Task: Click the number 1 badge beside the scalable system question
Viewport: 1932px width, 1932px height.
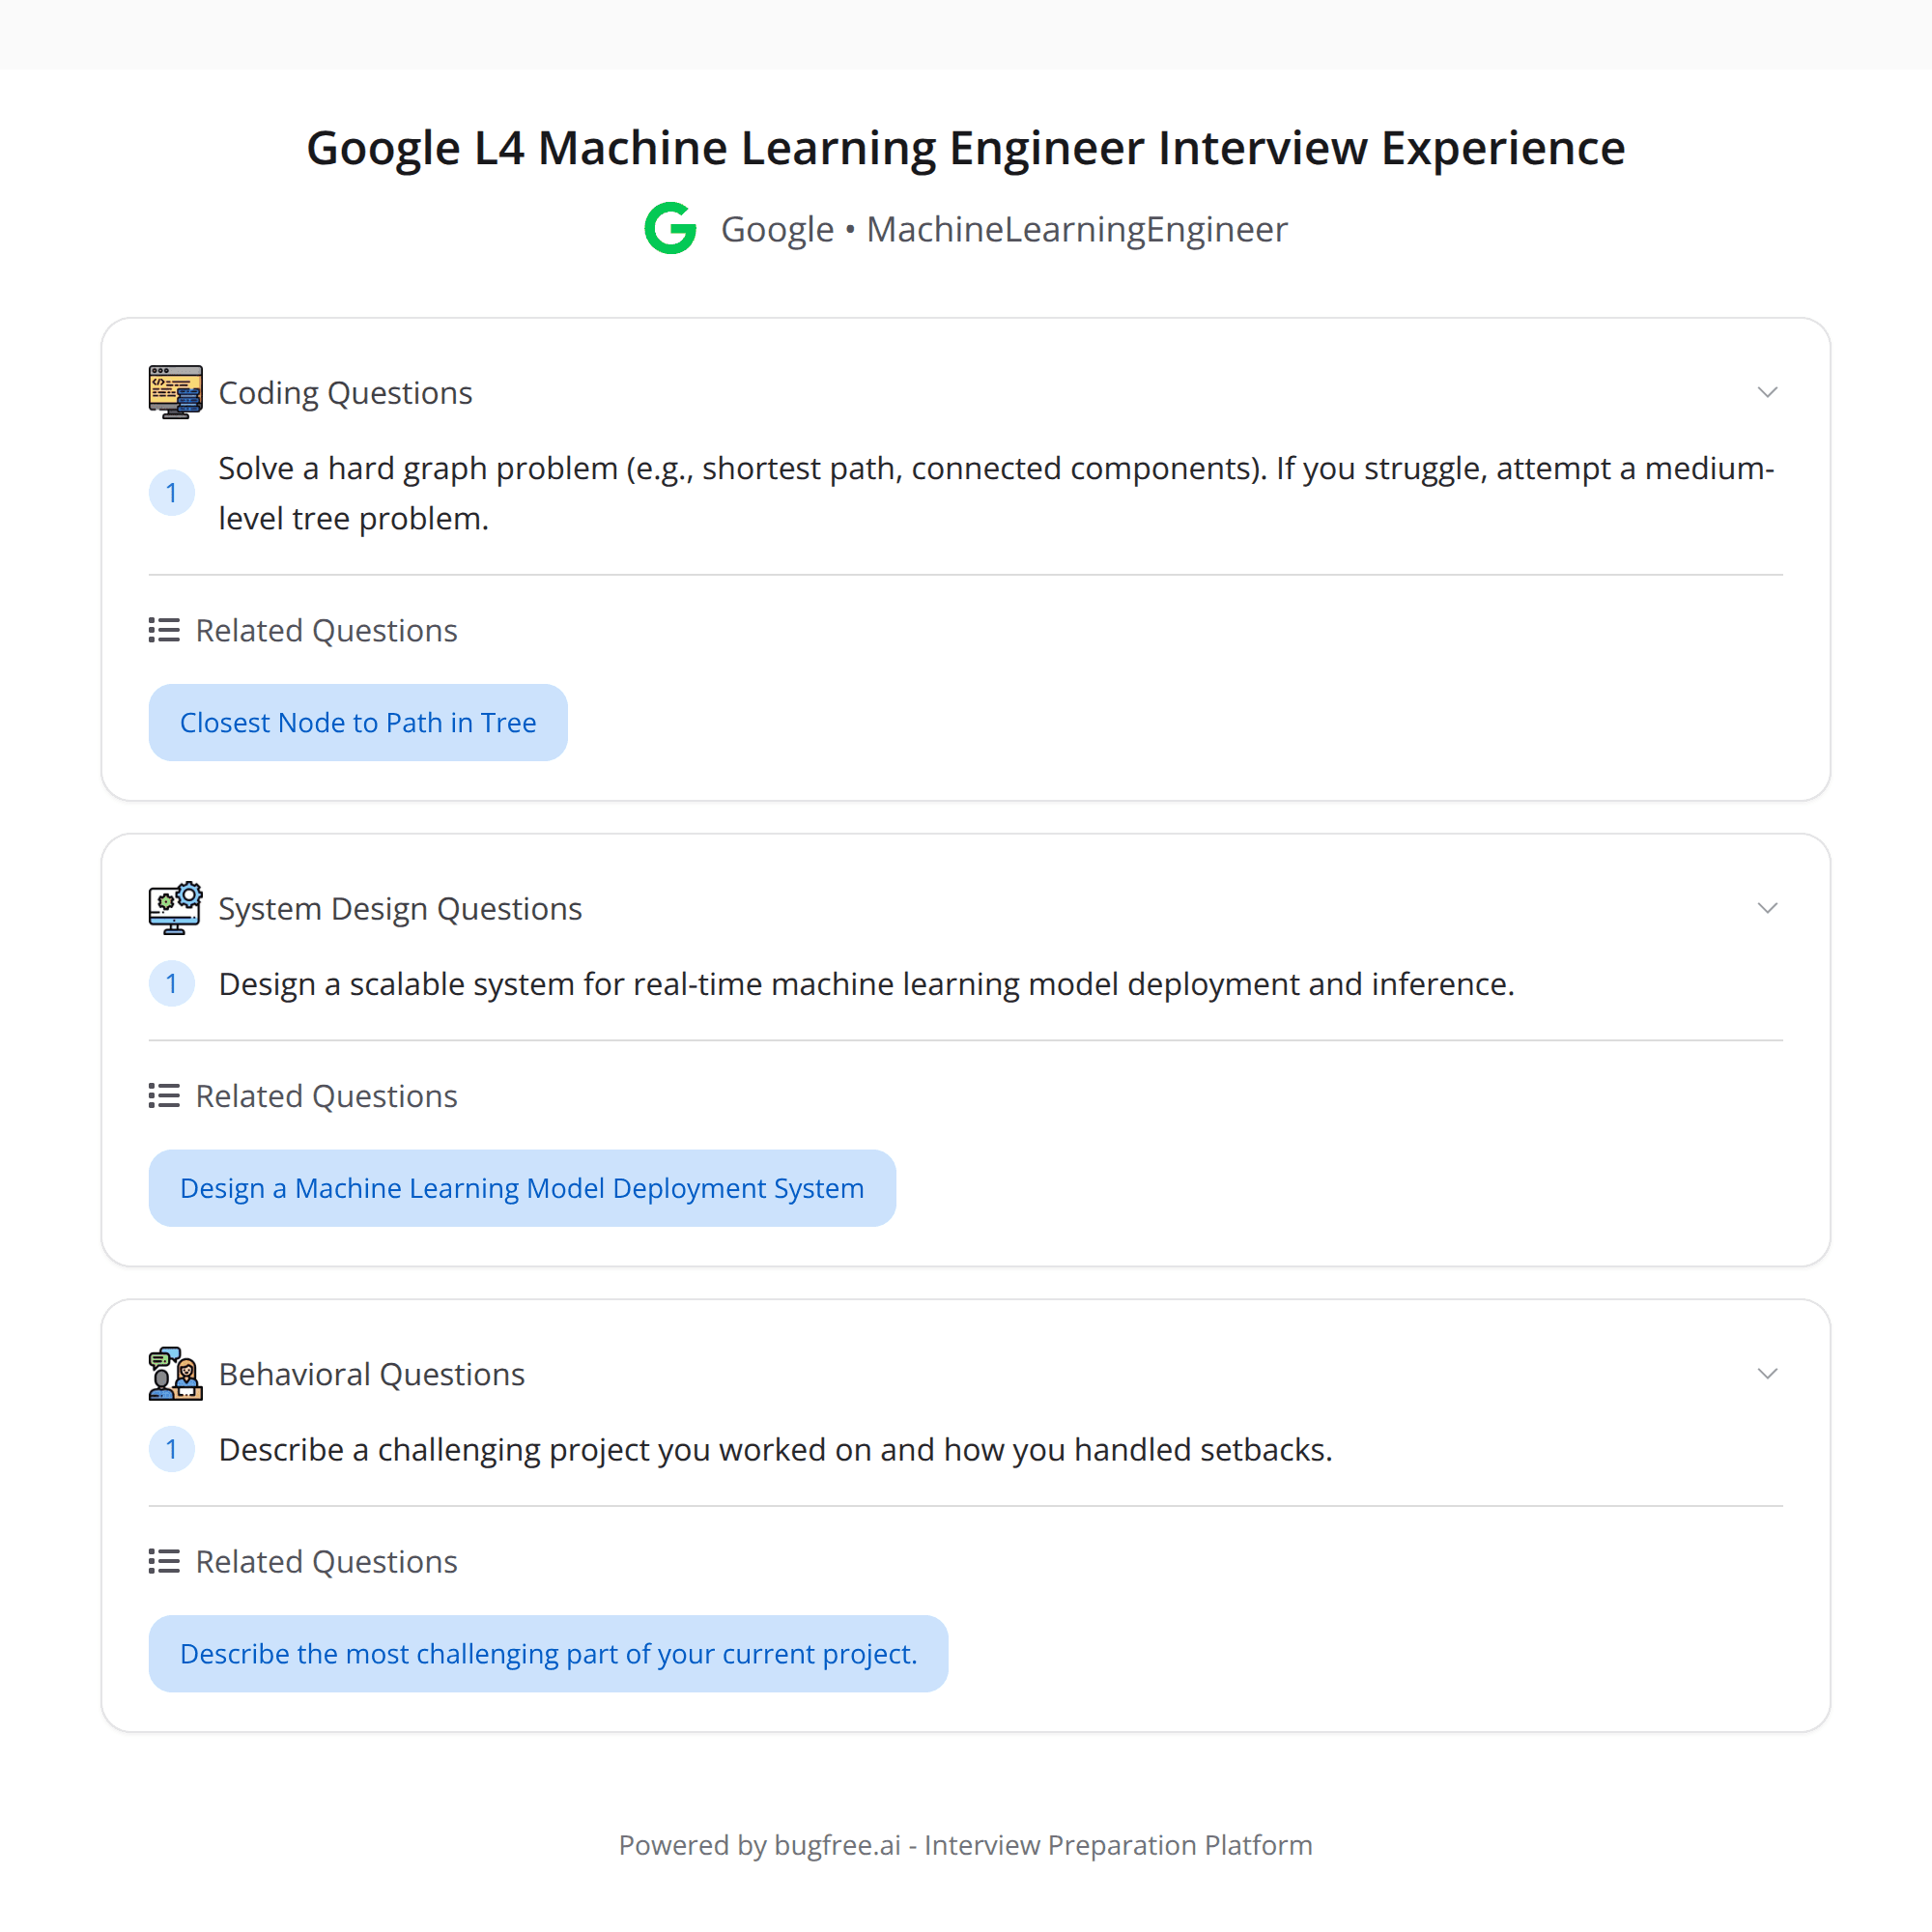Action: pyautogui.click(x=172, y=983)
